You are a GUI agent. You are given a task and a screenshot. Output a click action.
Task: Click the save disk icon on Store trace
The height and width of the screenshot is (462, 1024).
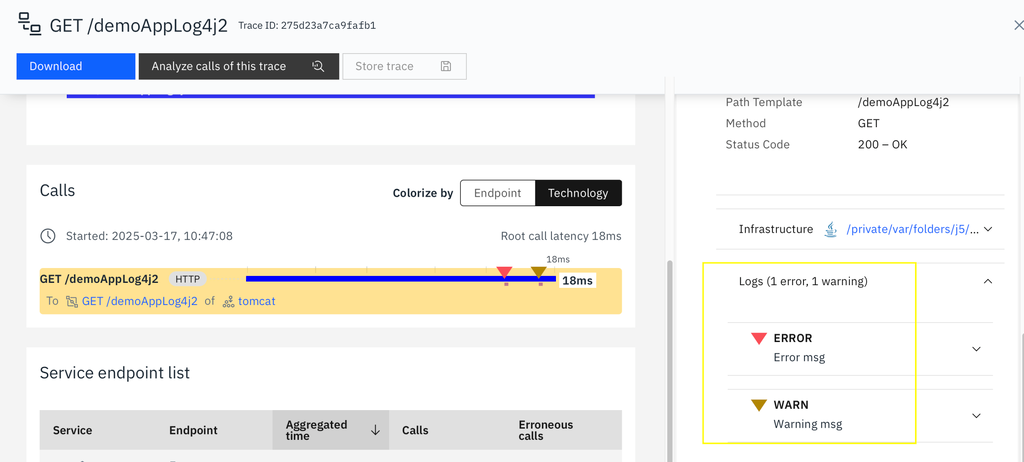click(446, 66)
